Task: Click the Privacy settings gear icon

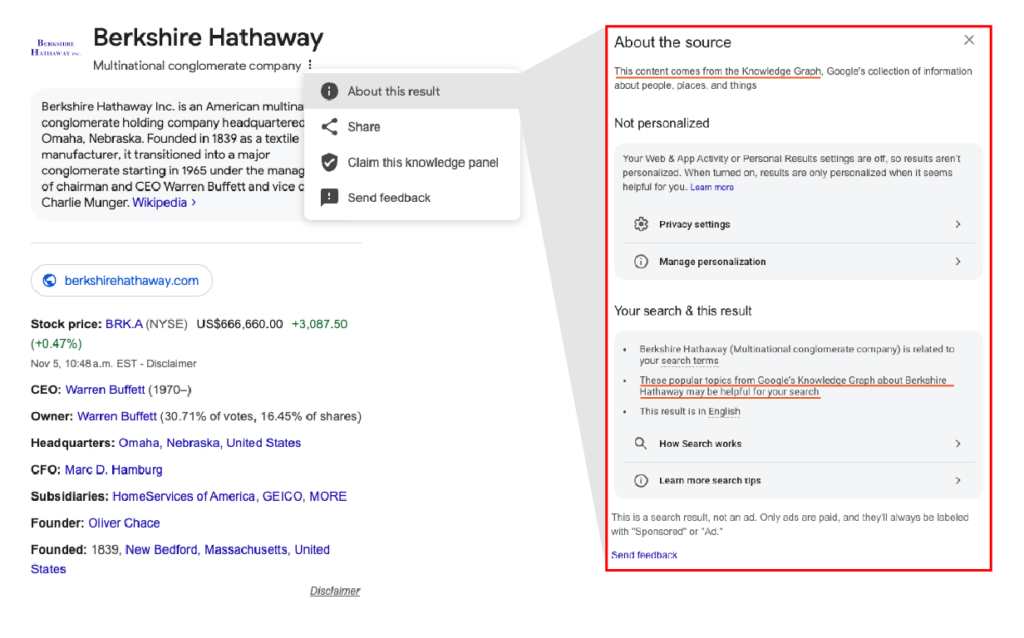Action: point(641,224)
